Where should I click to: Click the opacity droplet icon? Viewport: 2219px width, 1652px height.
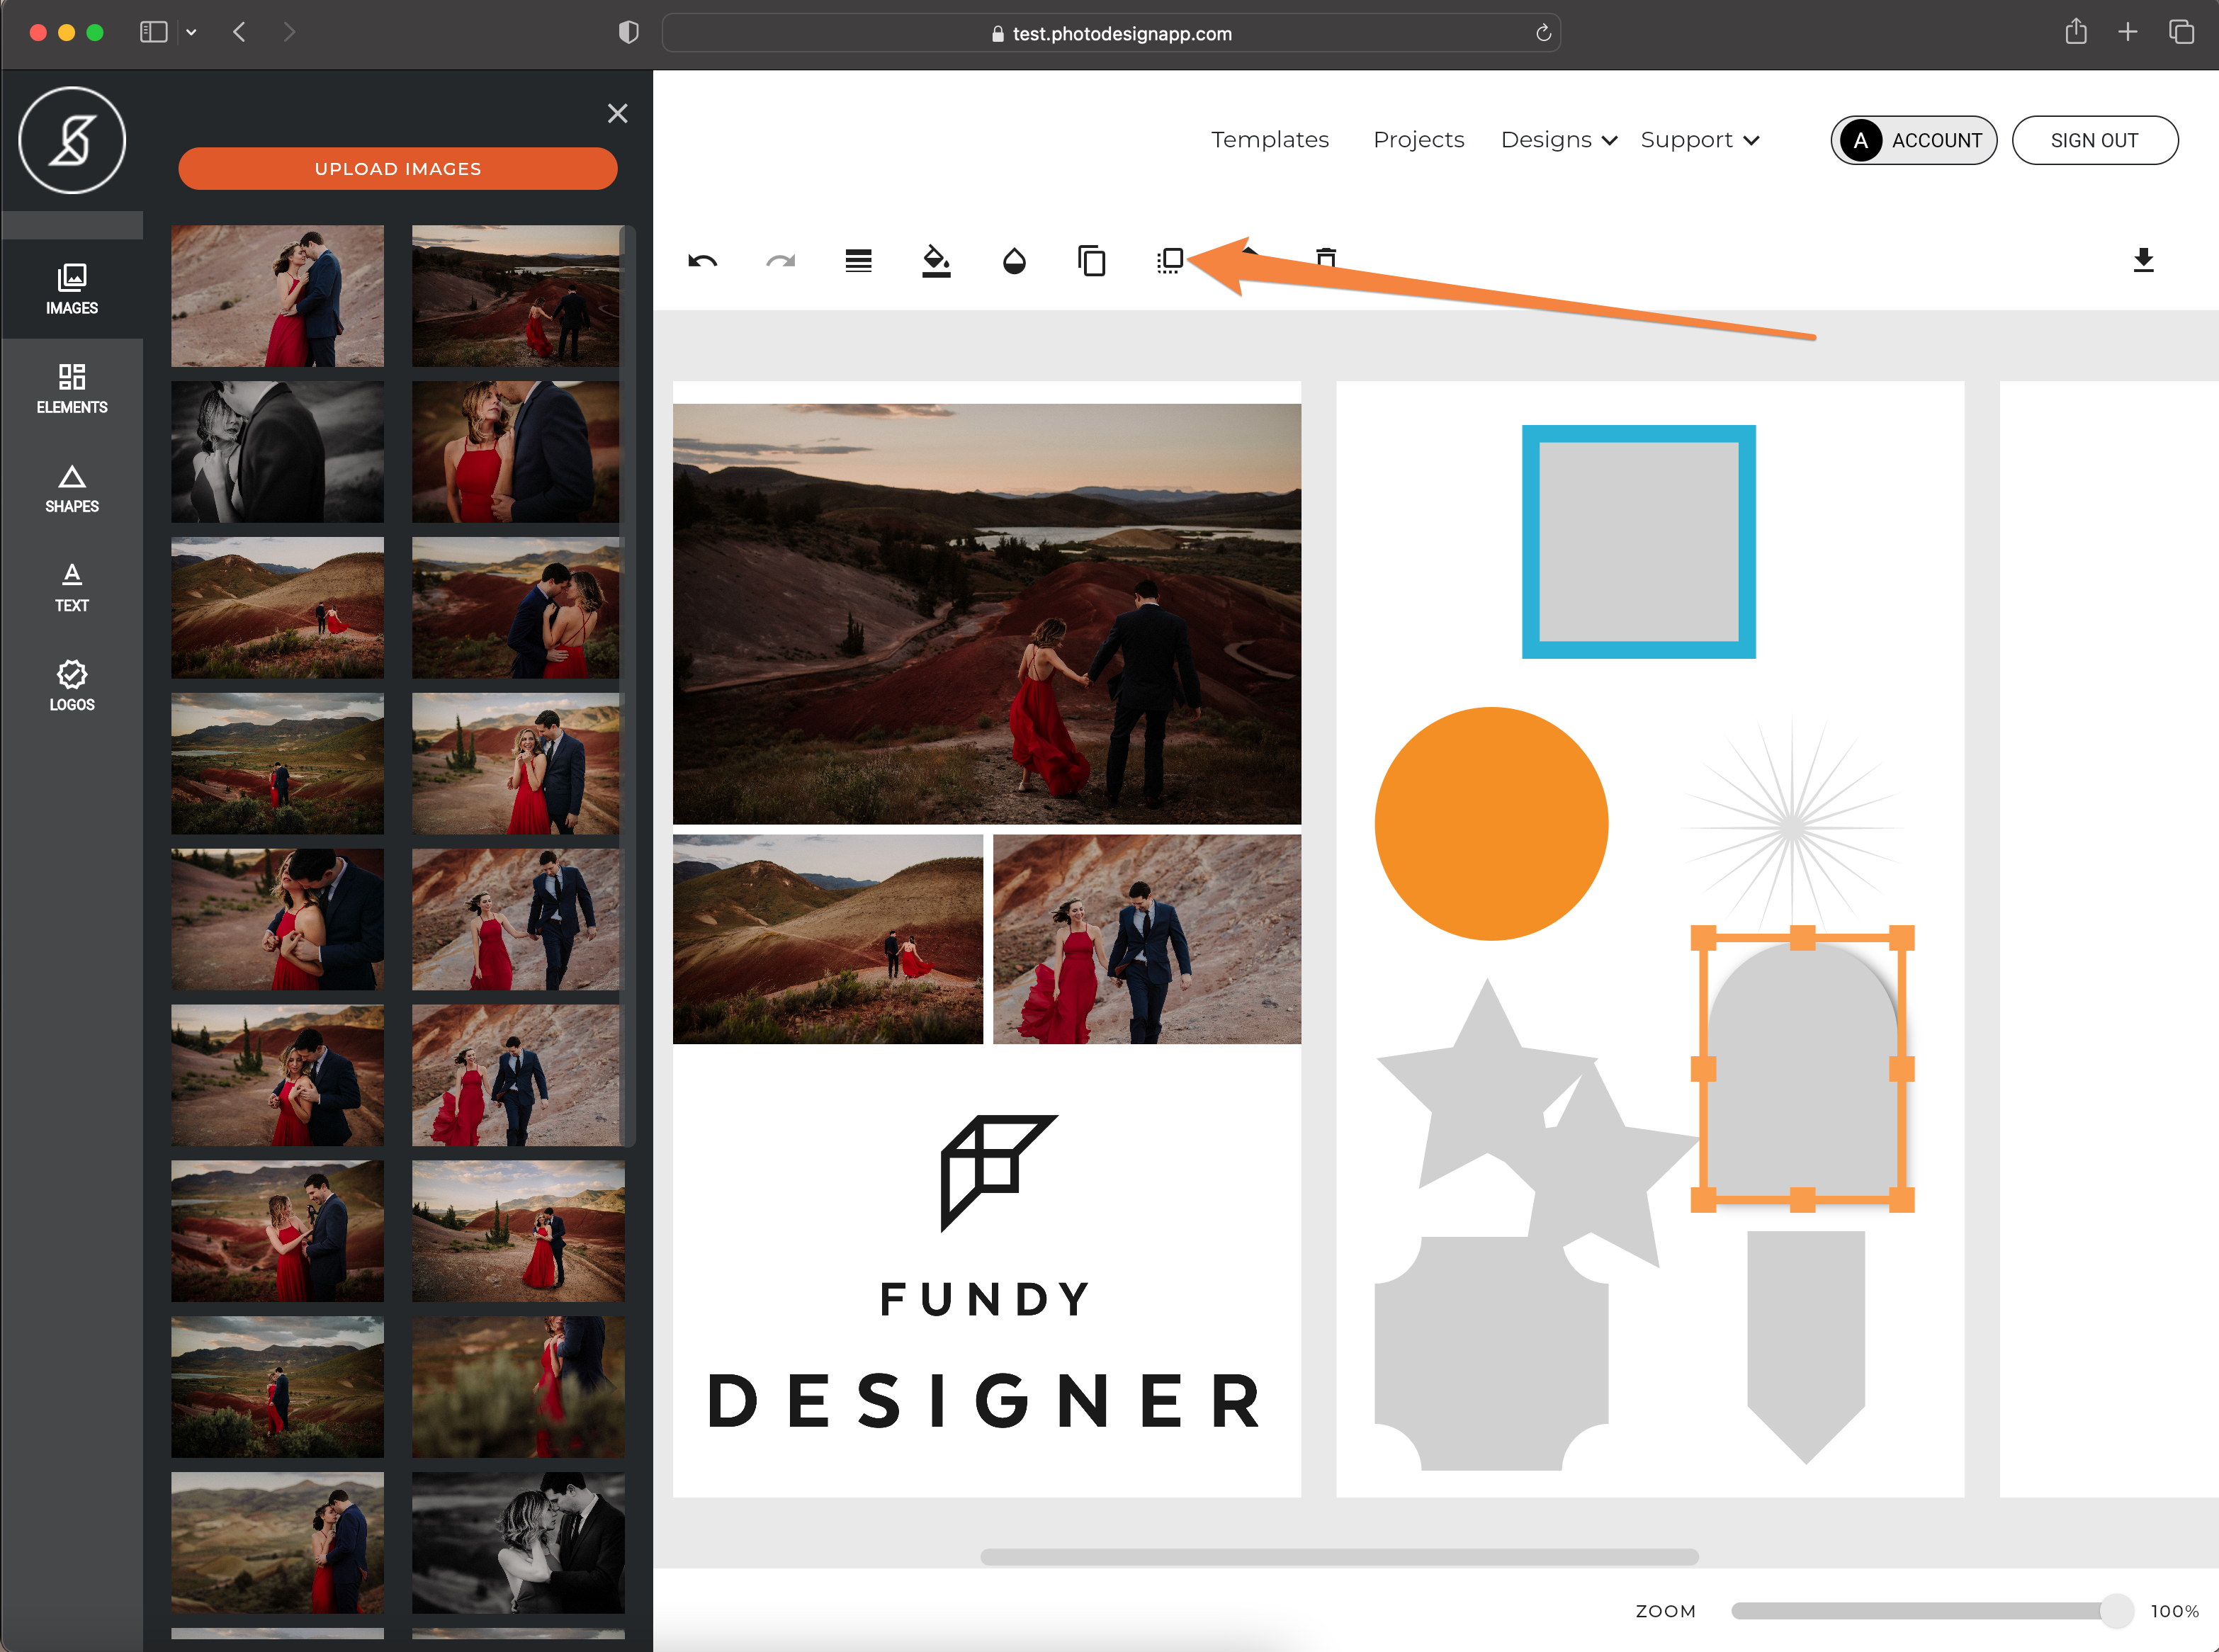[x=1014, y=261]
